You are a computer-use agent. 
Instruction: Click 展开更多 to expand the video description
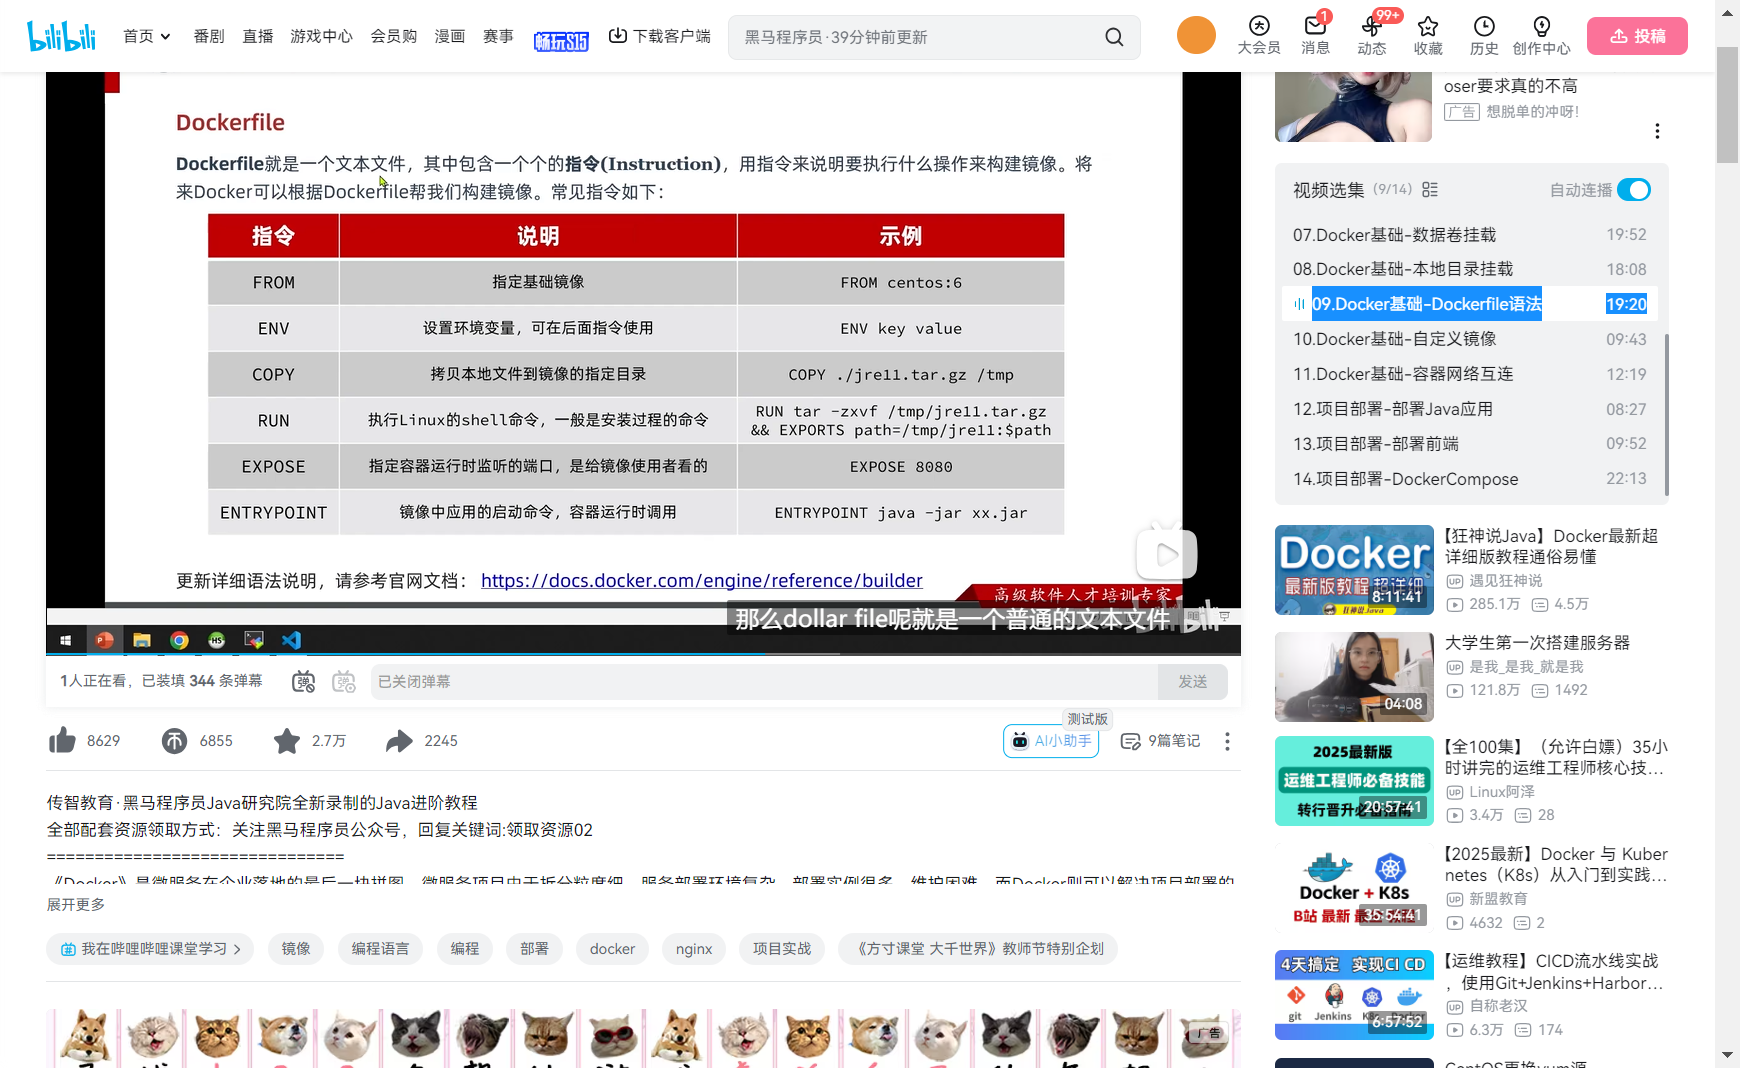pyautogui.click(x=76, y=903)
